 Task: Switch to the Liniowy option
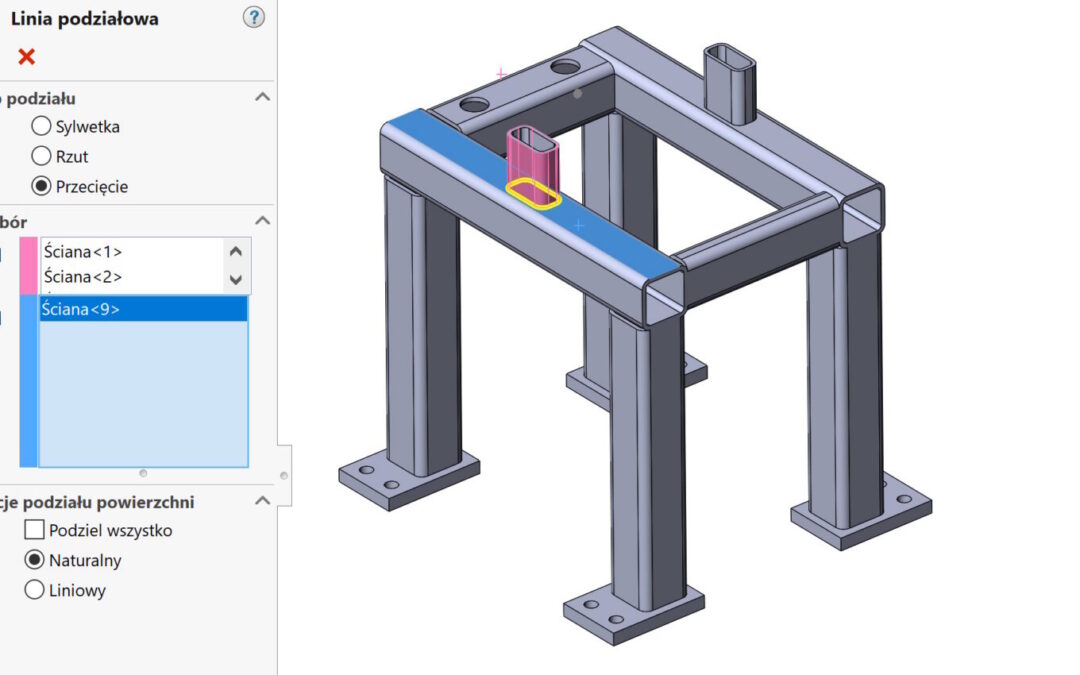pos(34,590)
